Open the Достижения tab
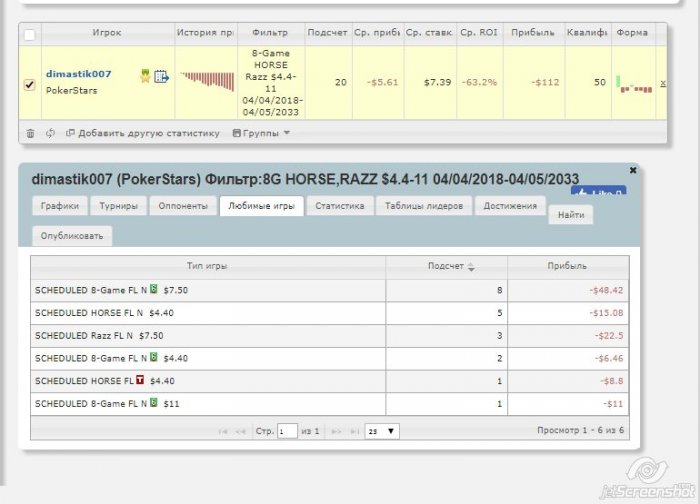Image resolution: width=700 pixels, height=504 pixels. click(510, 206)
